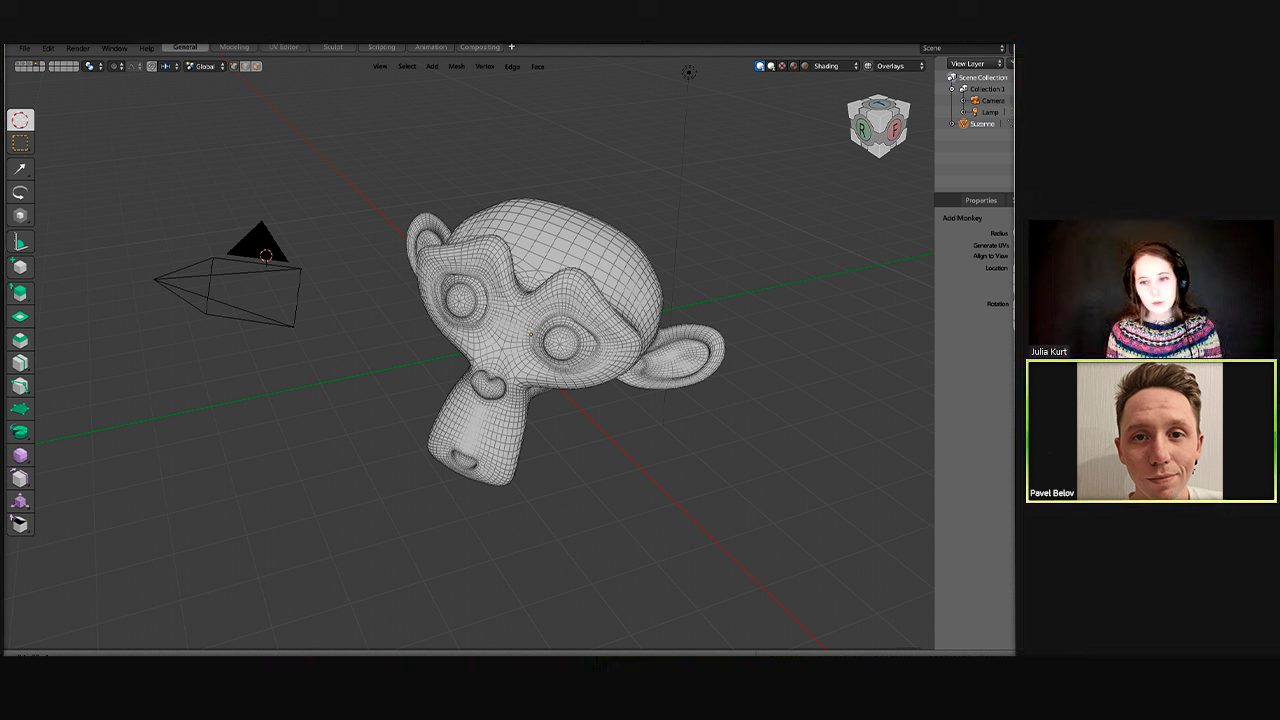Open the viewport View menu
Viewport: 1280px width, 720px height.
click(380, 66)
